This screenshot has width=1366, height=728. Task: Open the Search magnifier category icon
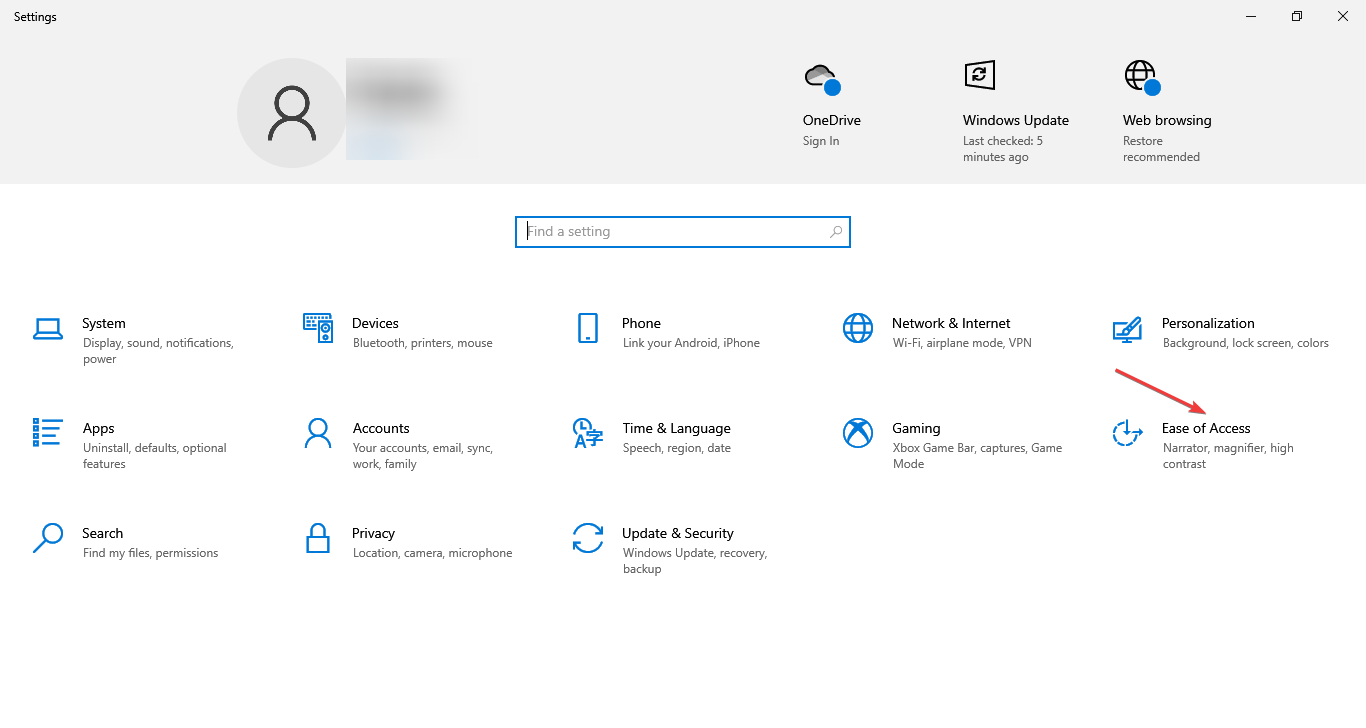(48, 538)
